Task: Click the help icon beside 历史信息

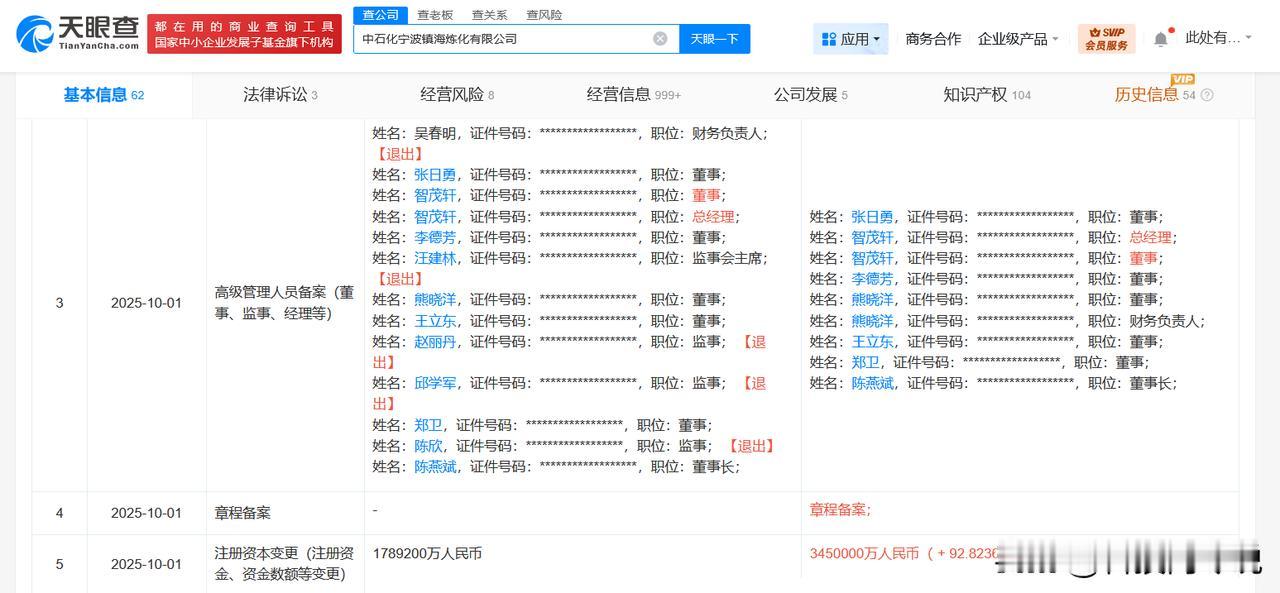Action: [x=1207, y=95]
